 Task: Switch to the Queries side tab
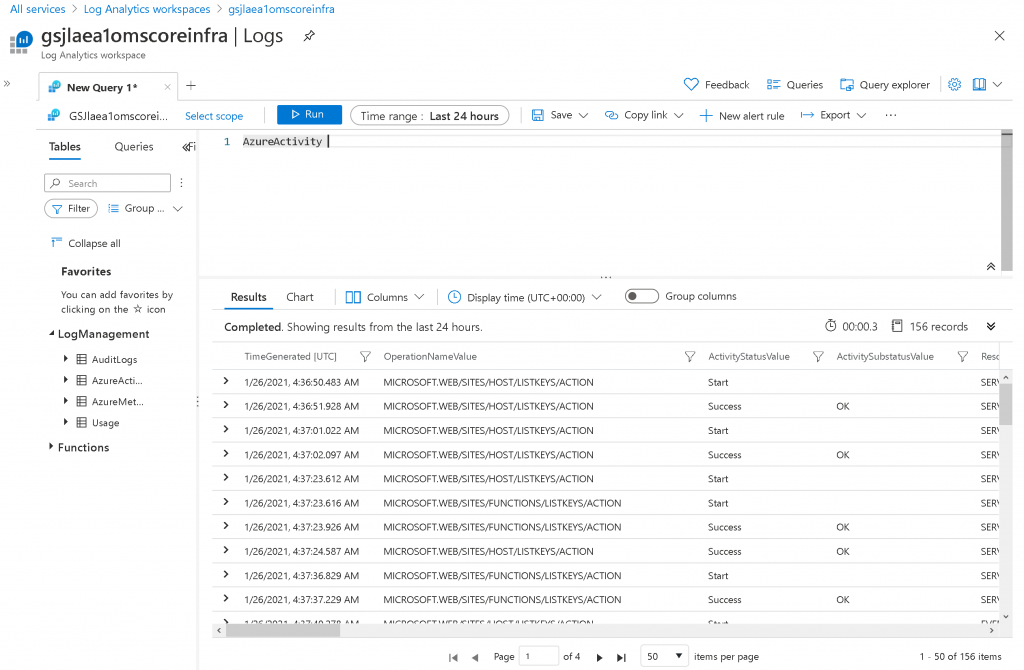click(134, 147)
